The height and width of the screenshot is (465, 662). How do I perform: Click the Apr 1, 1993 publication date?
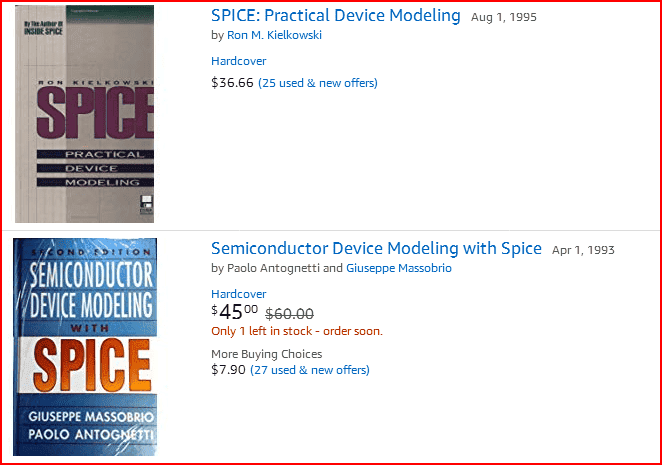tap(583, 250)
